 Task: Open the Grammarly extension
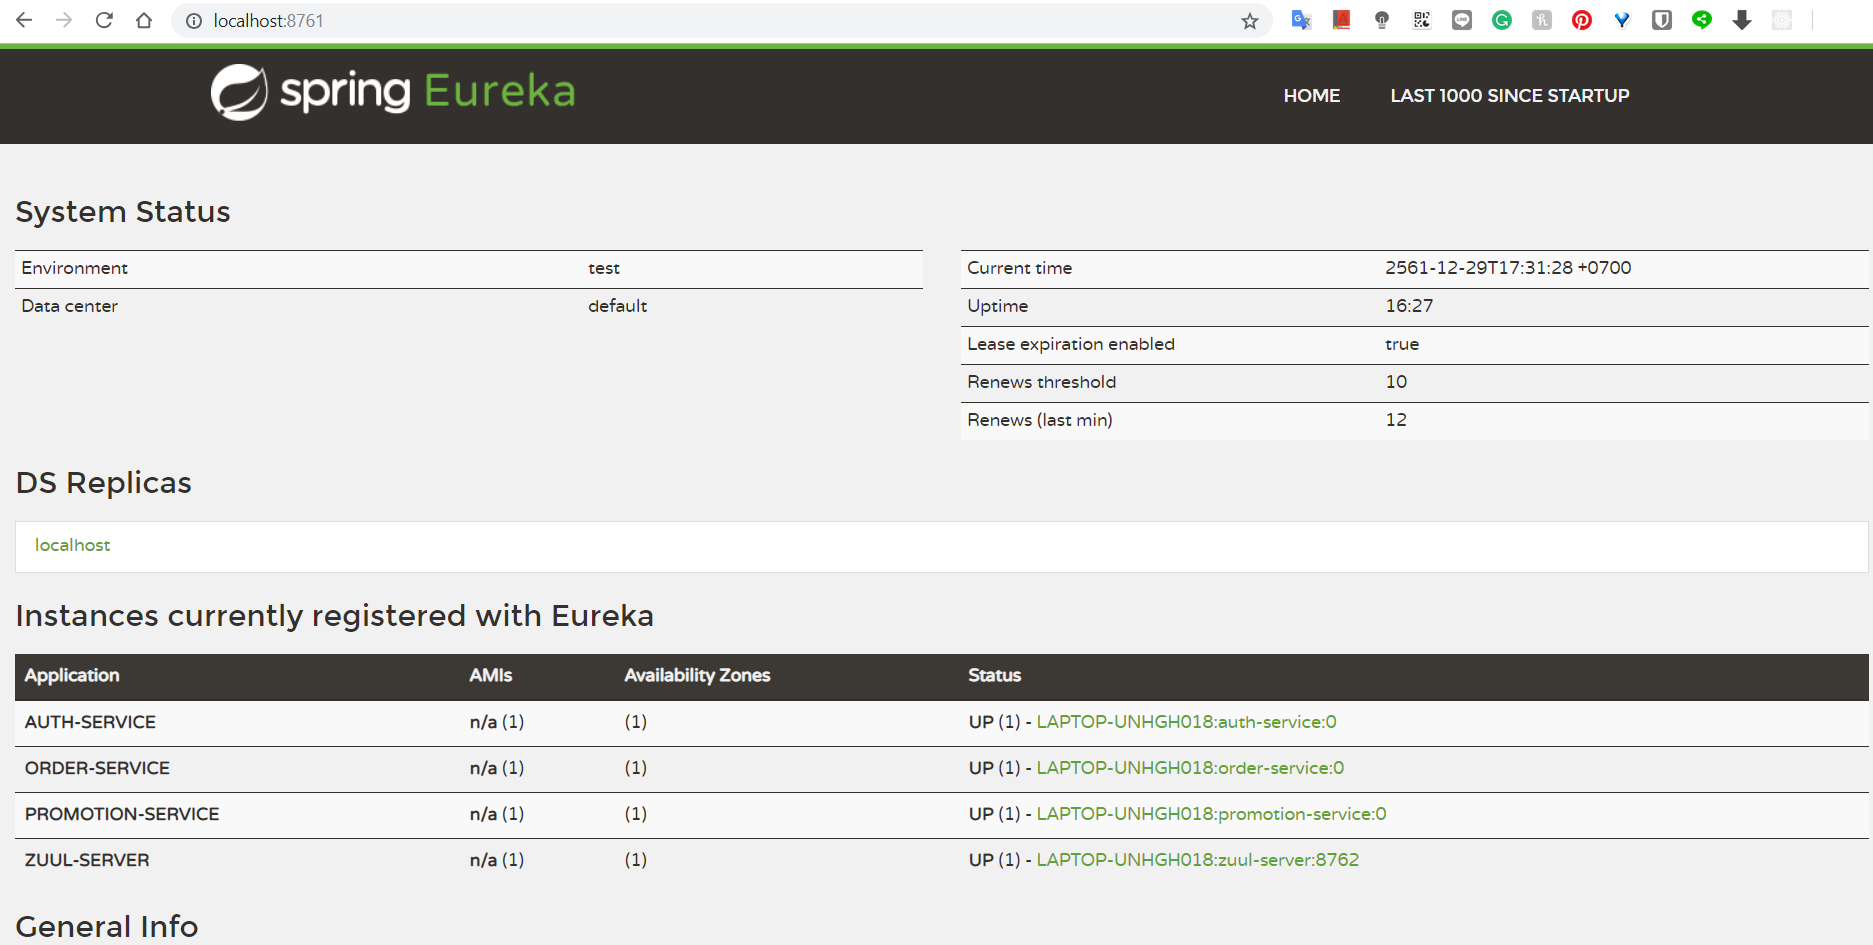click(1502, 20)
